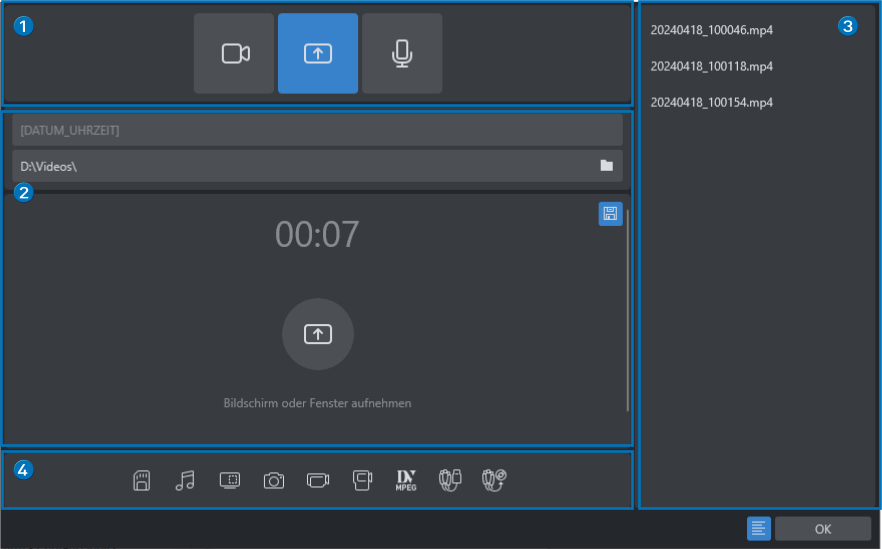
Task: Start recording with the round screen capture button
Action: 318,335
